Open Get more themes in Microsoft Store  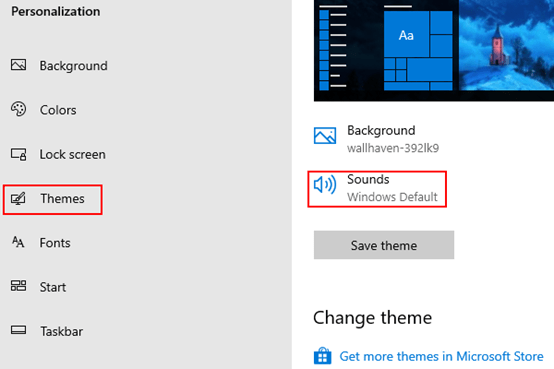[x=441, y=356]
